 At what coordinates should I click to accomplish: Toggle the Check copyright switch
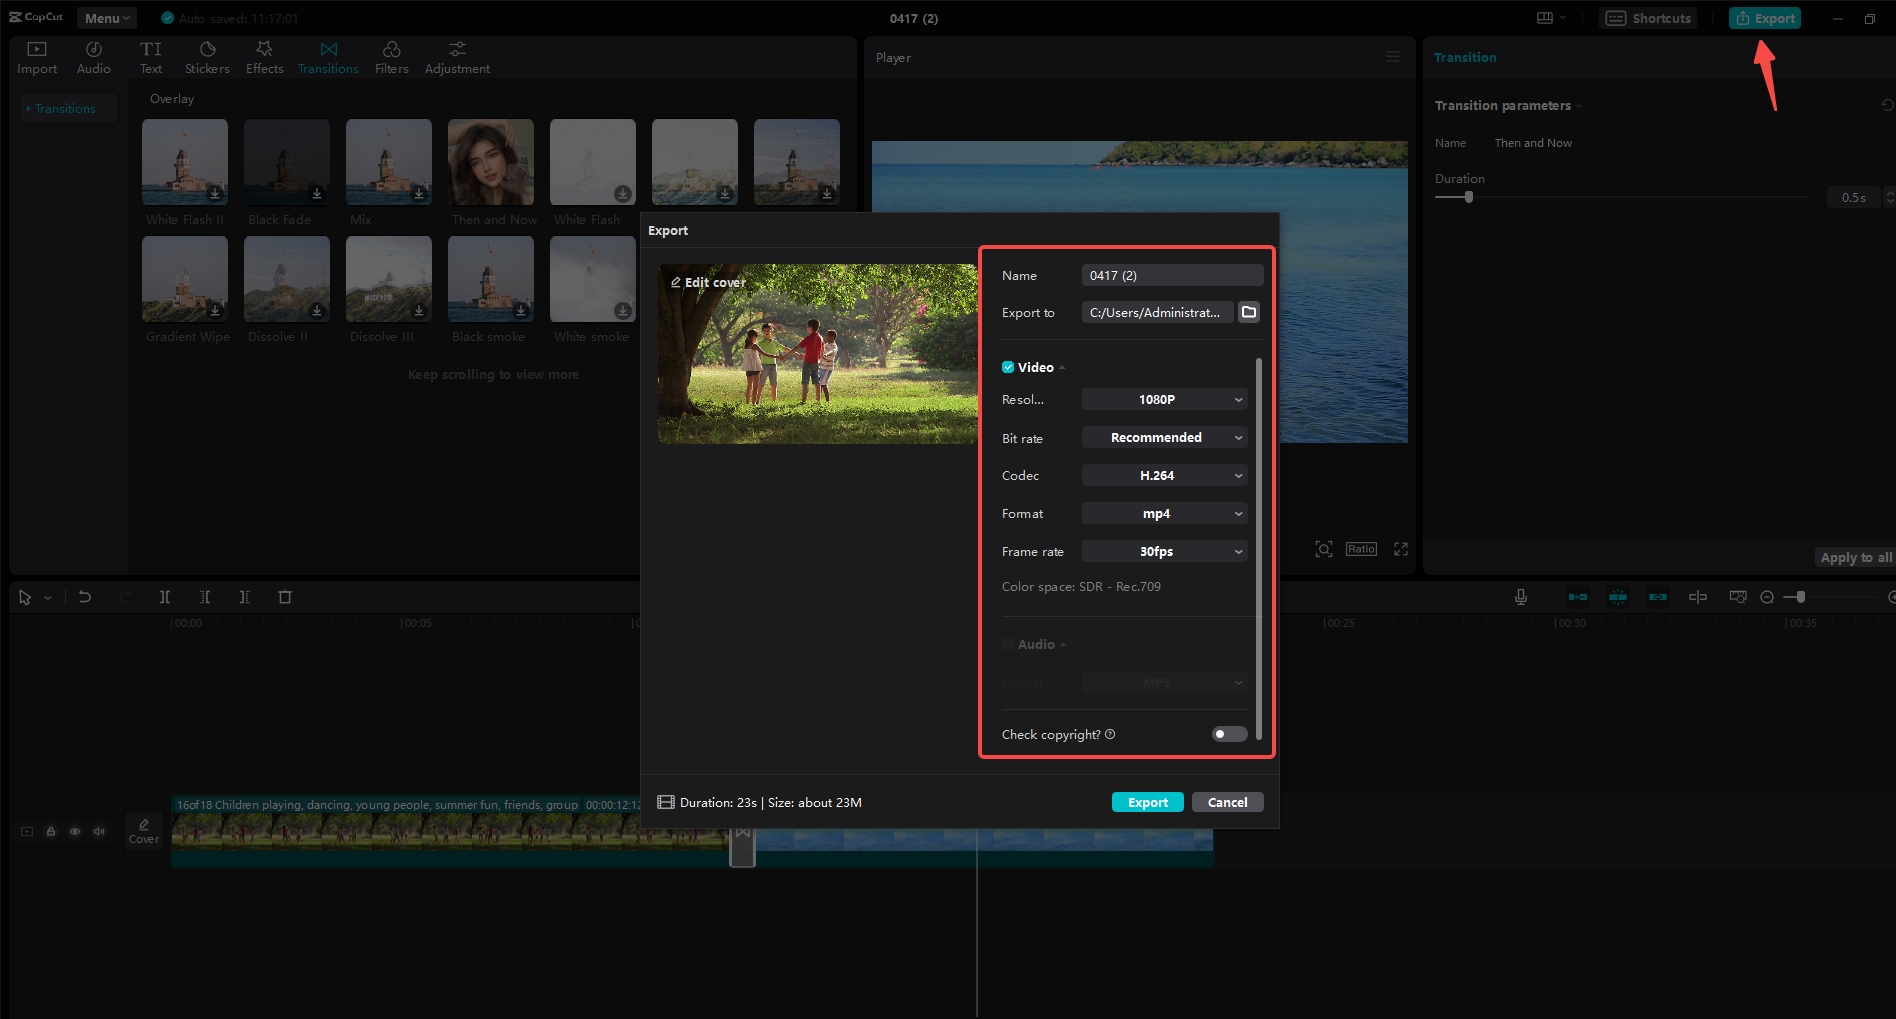pyautogui.click(x=1228, y=734)
